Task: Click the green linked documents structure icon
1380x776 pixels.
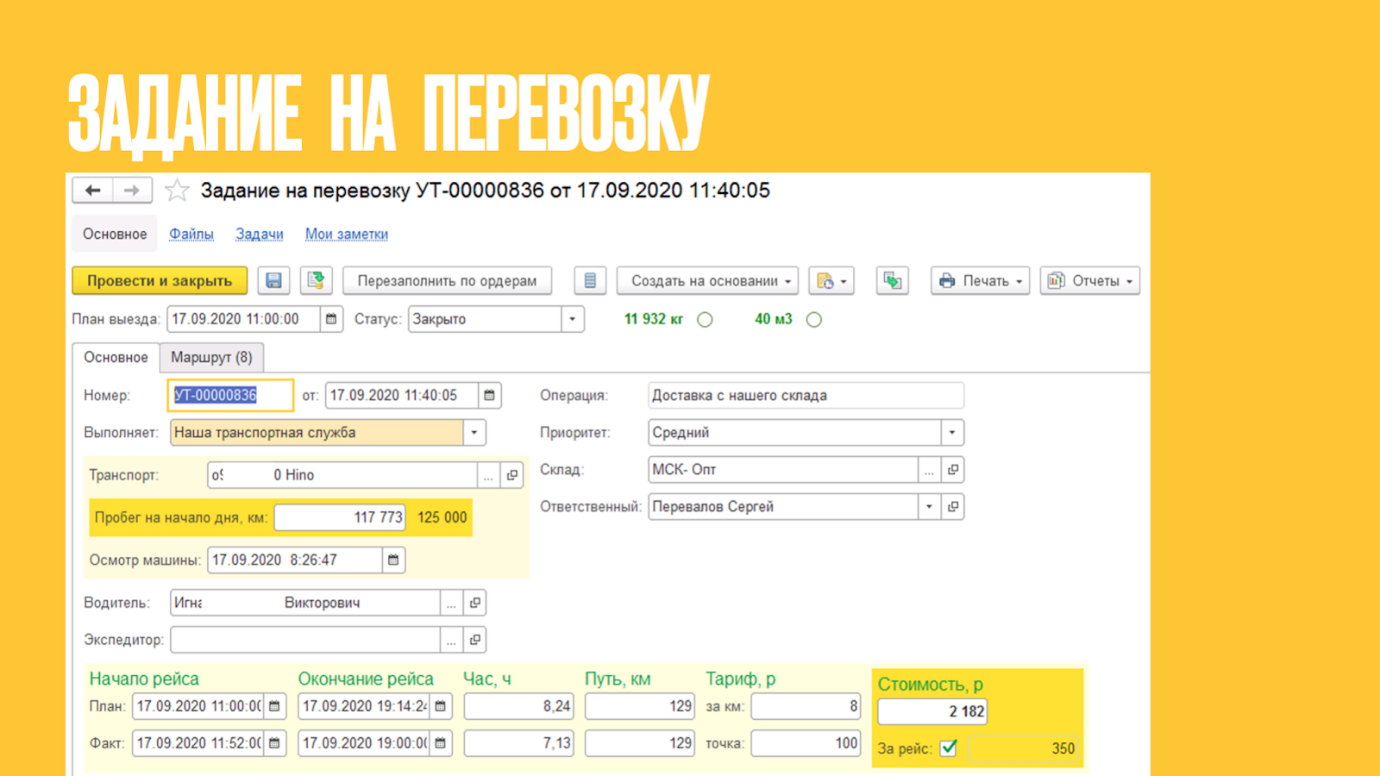Action: pos(892,281)
